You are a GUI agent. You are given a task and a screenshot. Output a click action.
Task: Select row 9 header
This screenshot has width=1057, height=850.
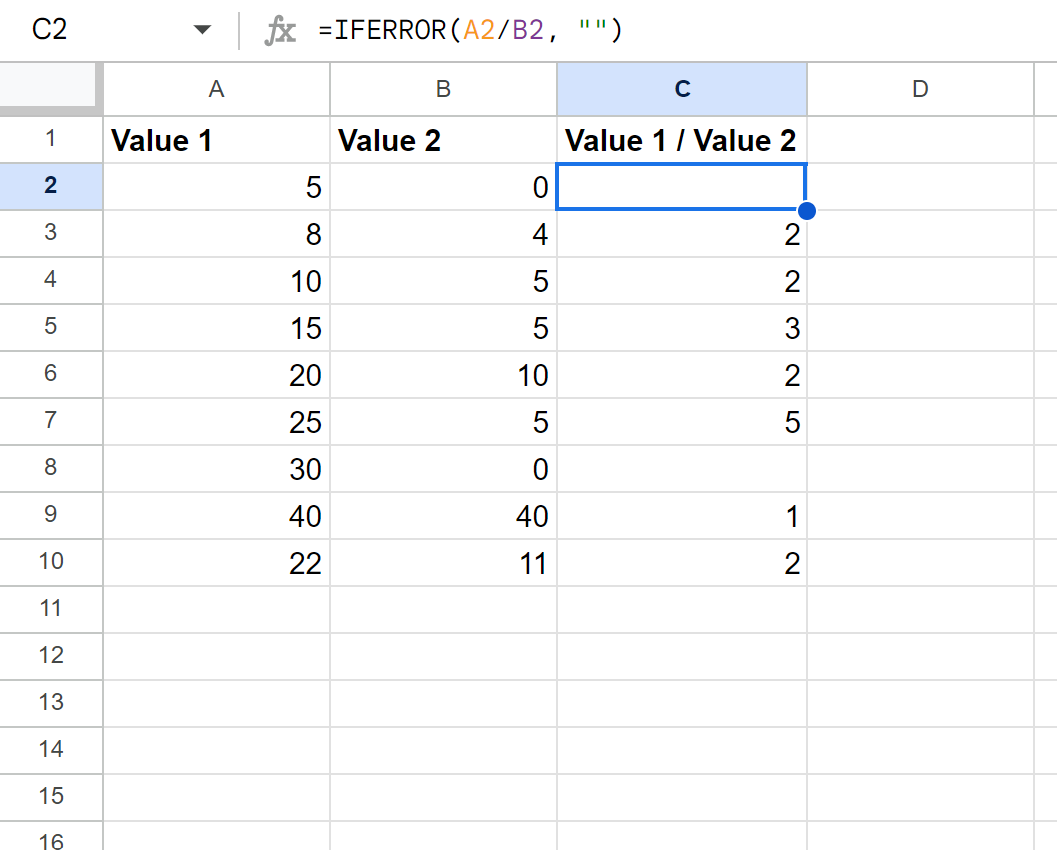click(51, 516)
